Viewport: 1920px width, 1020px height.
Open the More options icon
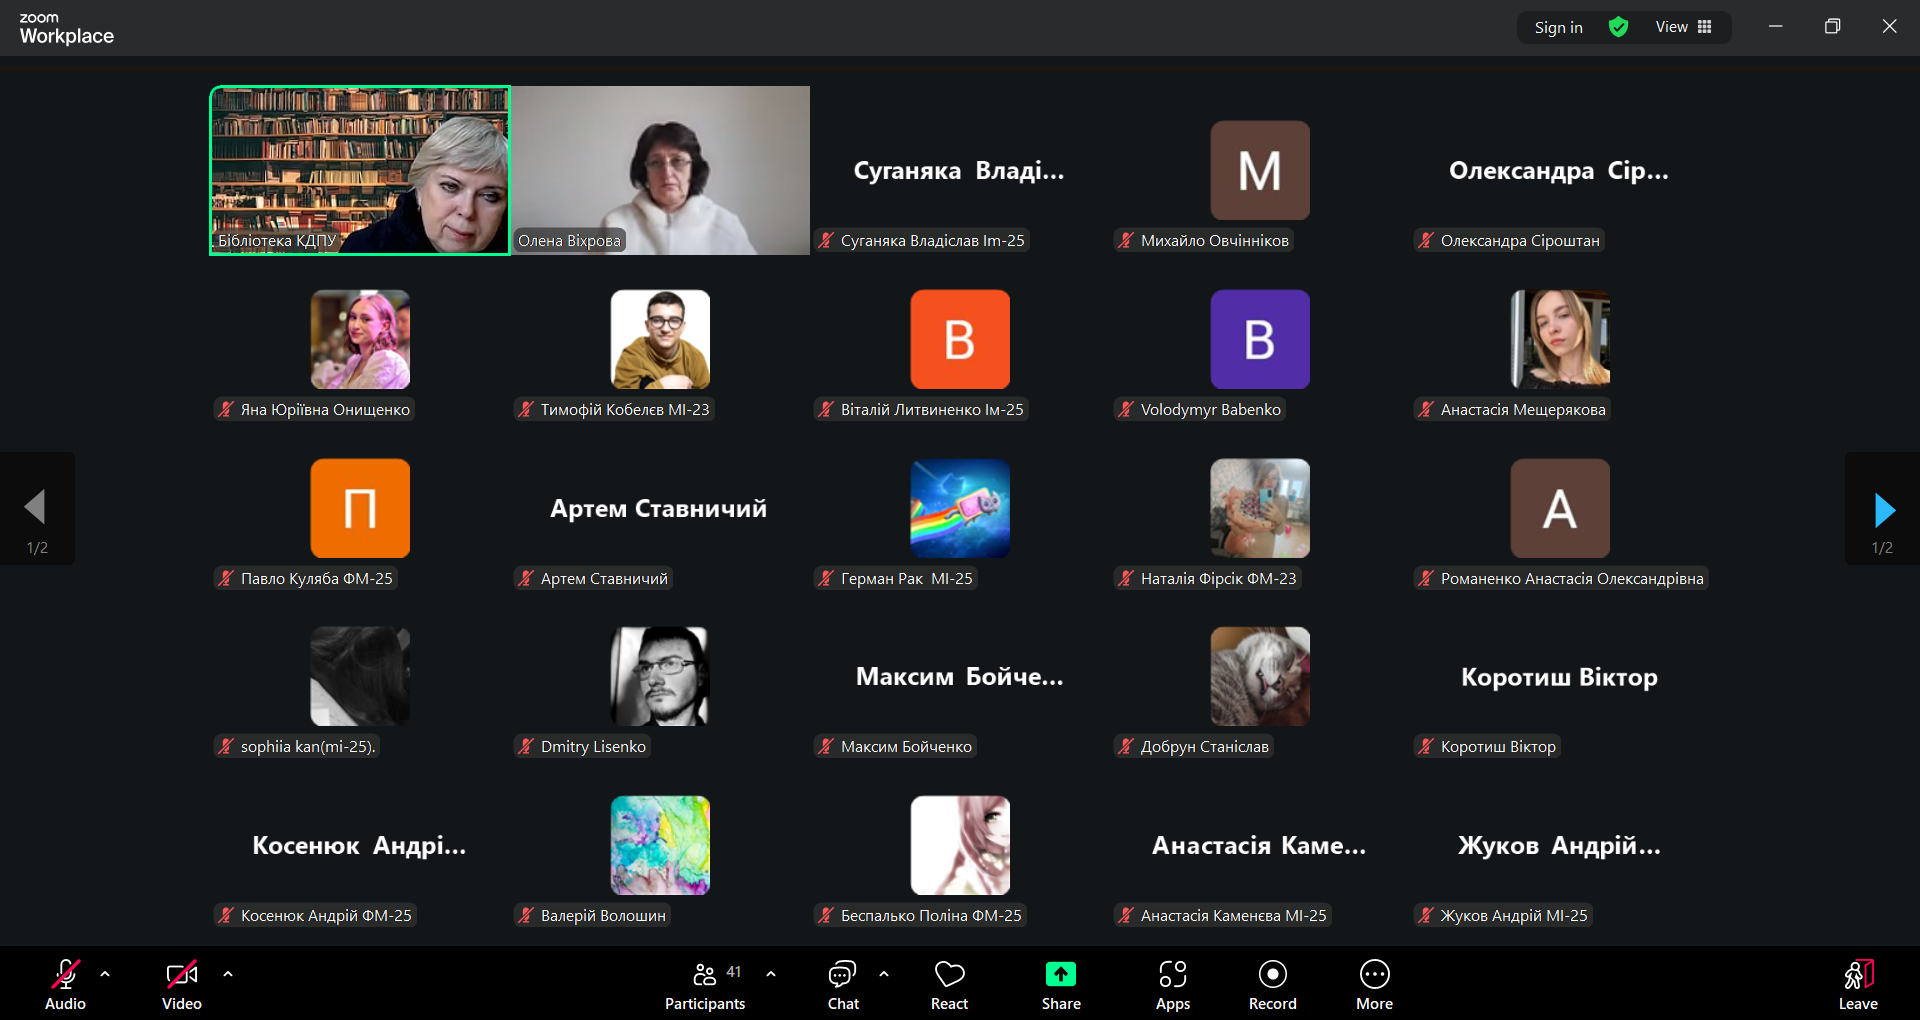point(1374,974)
